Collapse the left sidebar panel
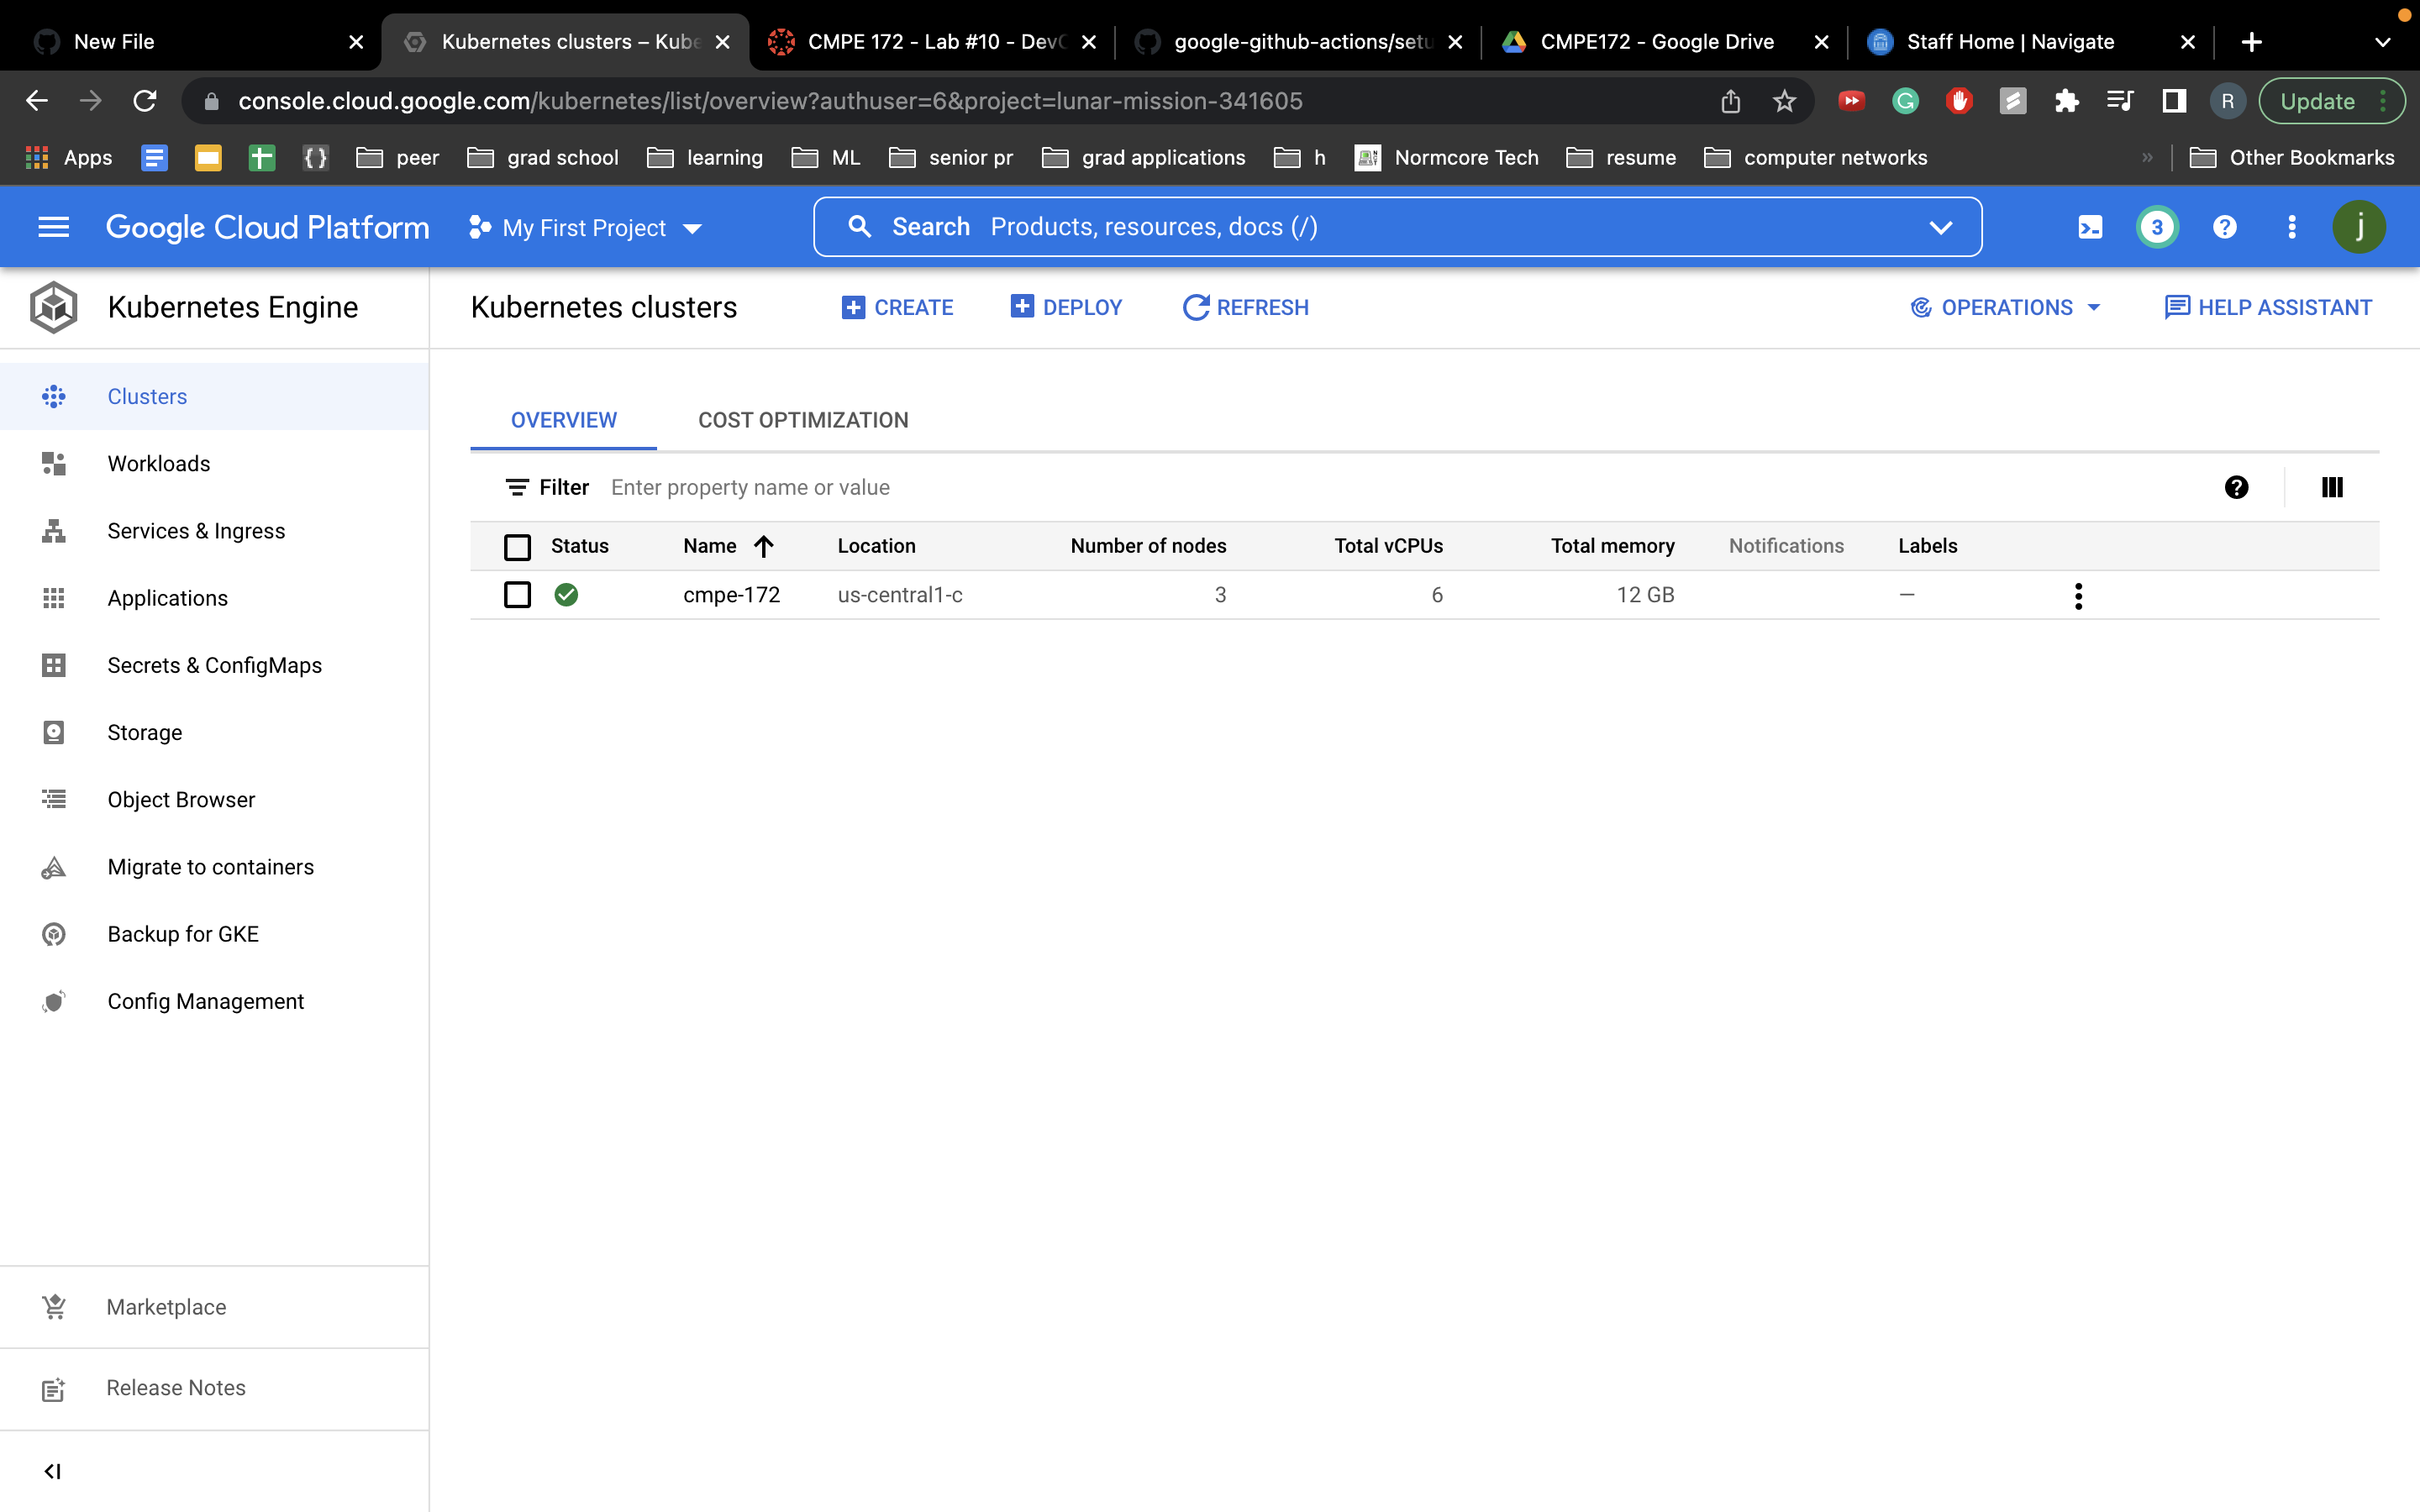 coord(53,1471)
